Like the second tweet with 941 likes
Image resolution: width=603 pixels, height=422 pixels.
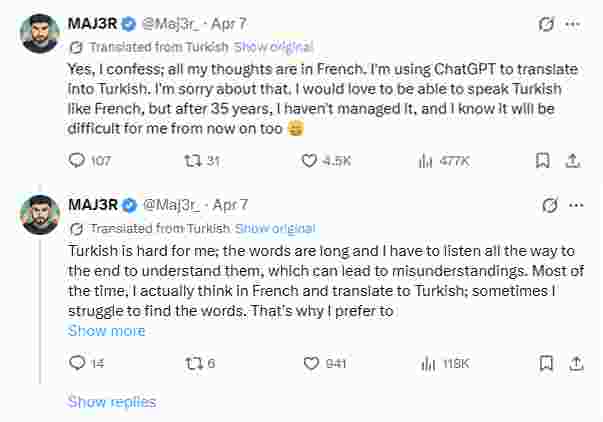click(309, 363)
